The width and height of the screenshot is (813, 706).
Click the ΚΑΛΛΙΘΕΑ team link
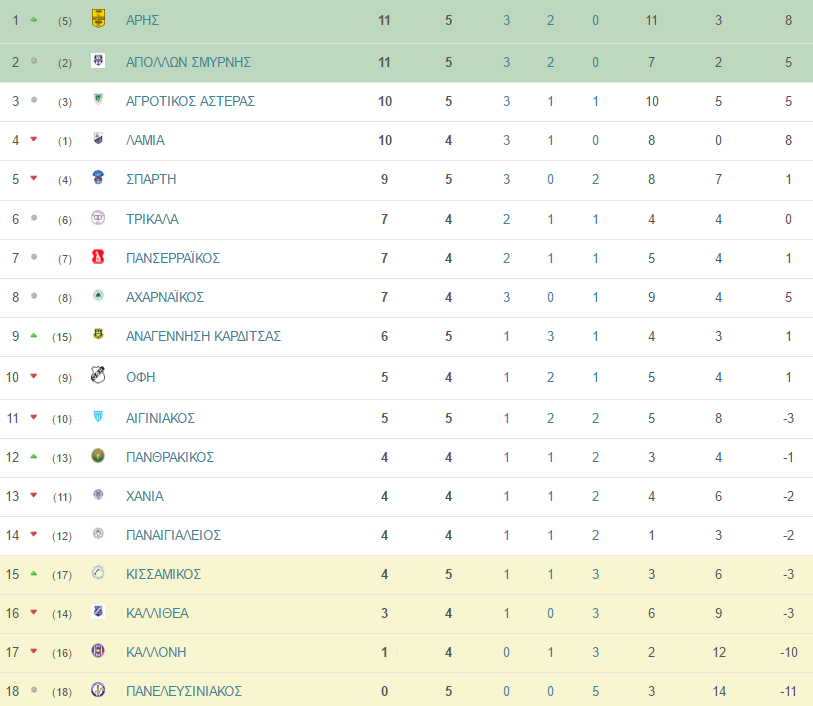pyautogui.click(x=157, y=614)
